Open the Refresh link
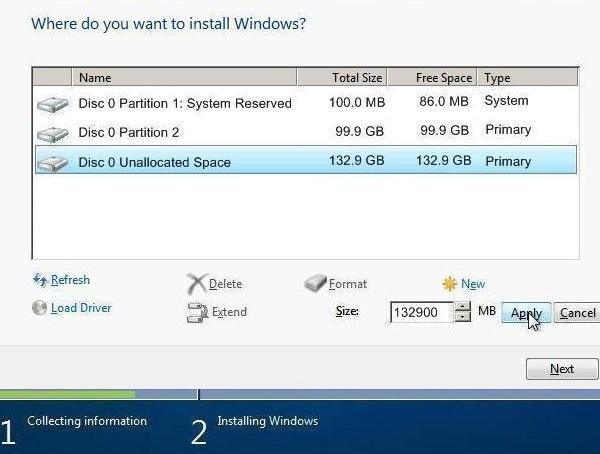The image size is (600, 454). click(70, 280)
